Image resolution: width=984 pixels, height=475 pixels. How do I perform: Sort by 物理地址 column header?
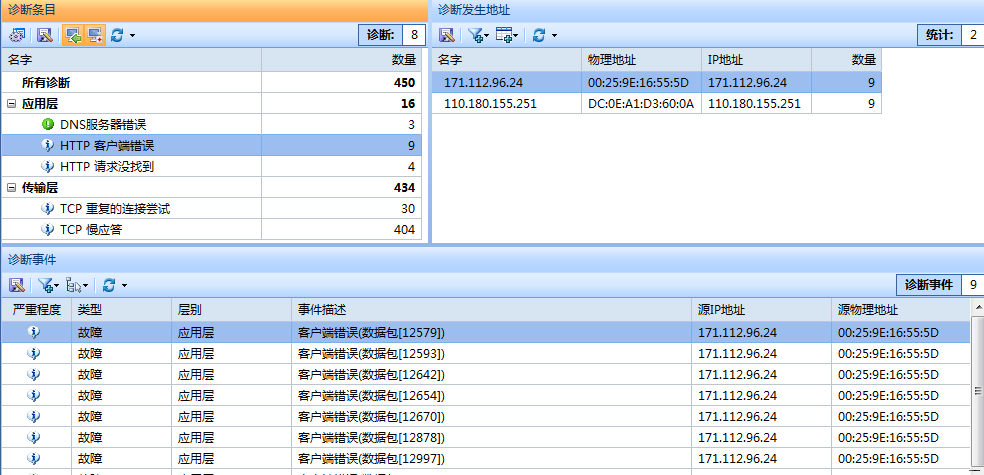pos(612,60)
